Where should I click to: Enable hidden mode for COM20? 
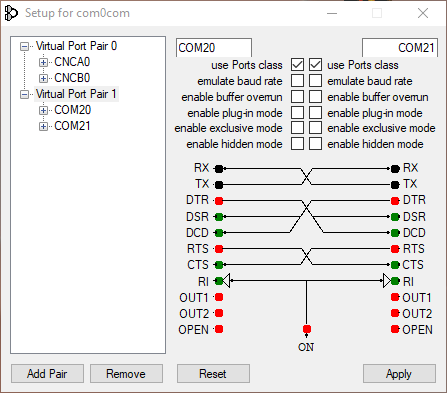click(297, 144)
